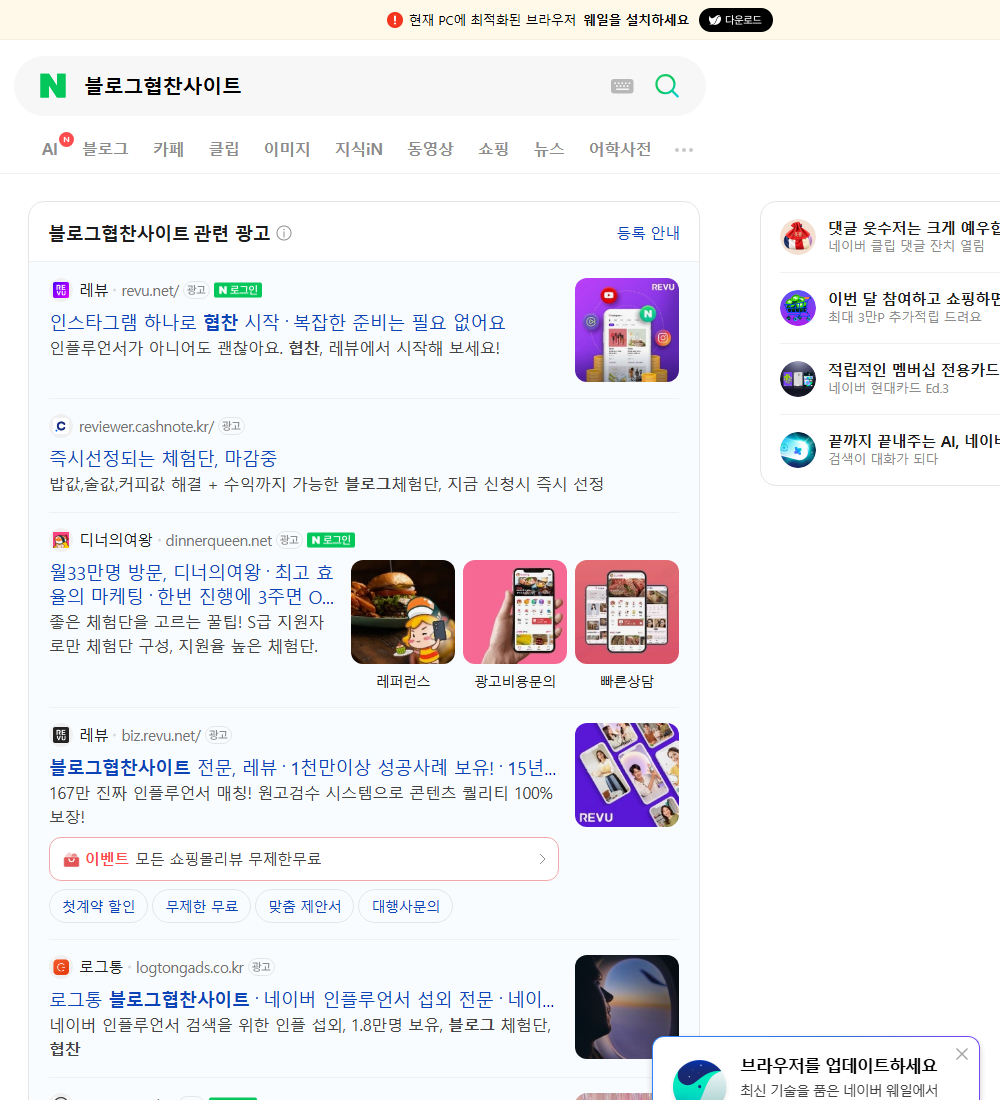This screenshot has height=1100, width=1000.
Task: Switch to the 어학사전 tab
Action: coord(620,149)
